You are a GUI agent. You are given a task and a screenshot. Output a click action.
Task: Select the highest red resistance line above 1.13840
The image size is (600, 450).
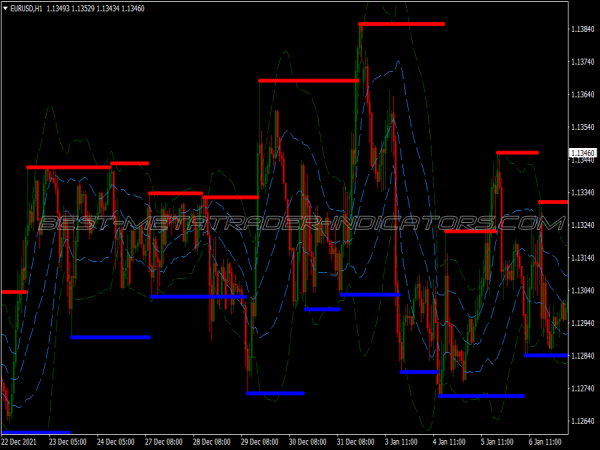pos(401,24)
